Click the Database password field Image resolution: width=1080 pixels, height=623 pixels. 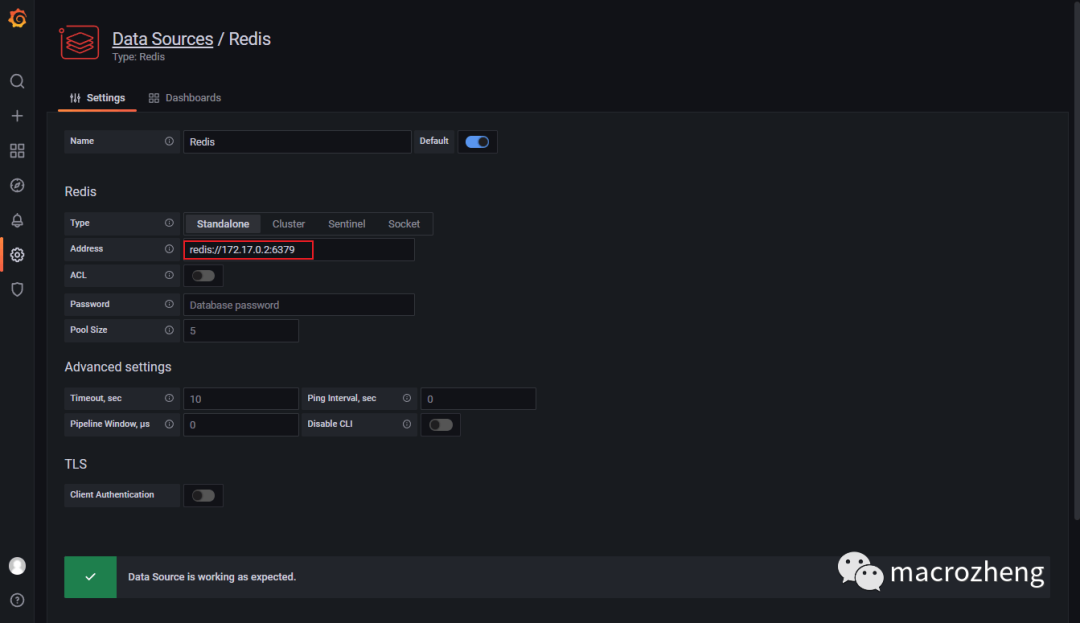[x=299, y=305]
